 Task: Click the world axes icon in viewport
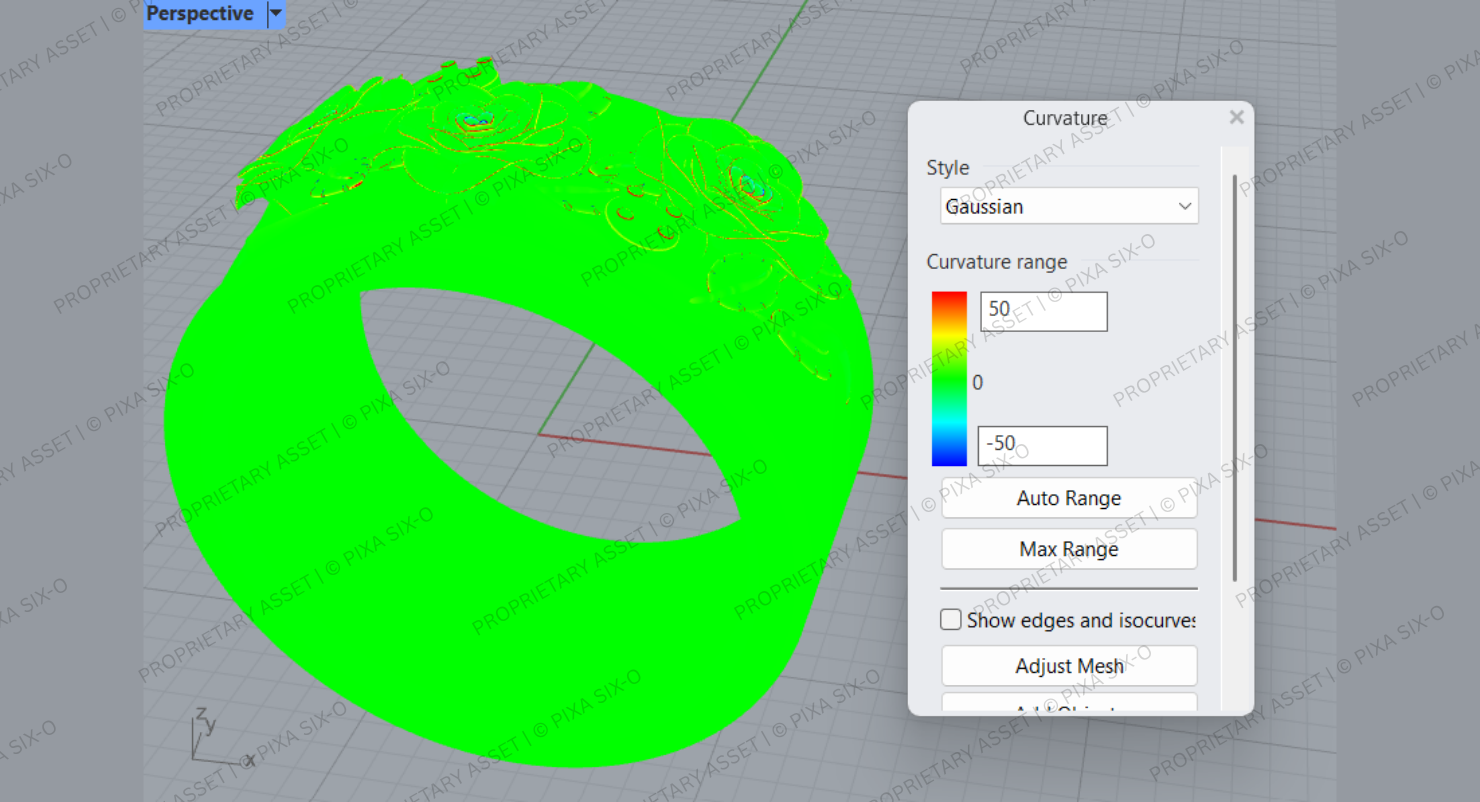click(222, 738)
